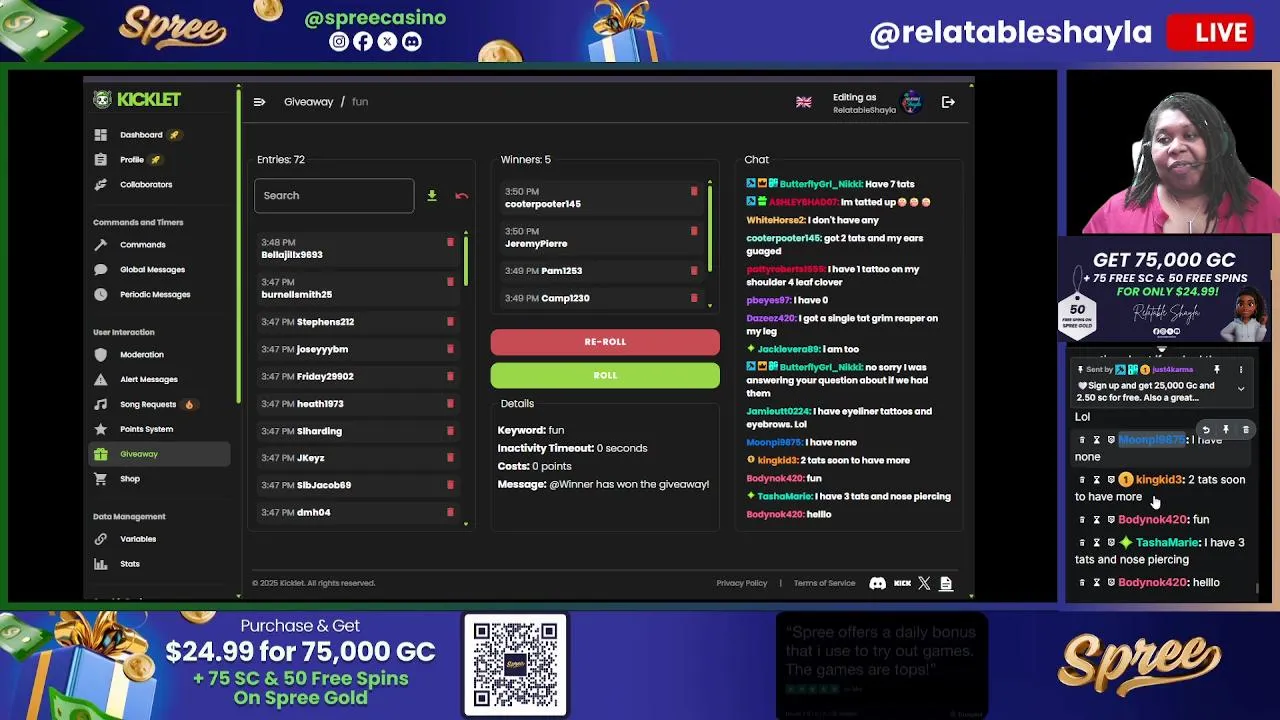Click the red RE-ROLL button

point(605,342)
